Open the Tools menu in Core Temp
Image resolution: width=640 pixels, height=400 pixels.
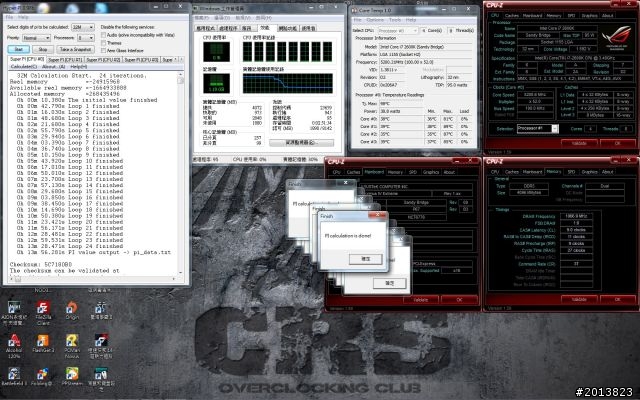[x=395, y=20]
